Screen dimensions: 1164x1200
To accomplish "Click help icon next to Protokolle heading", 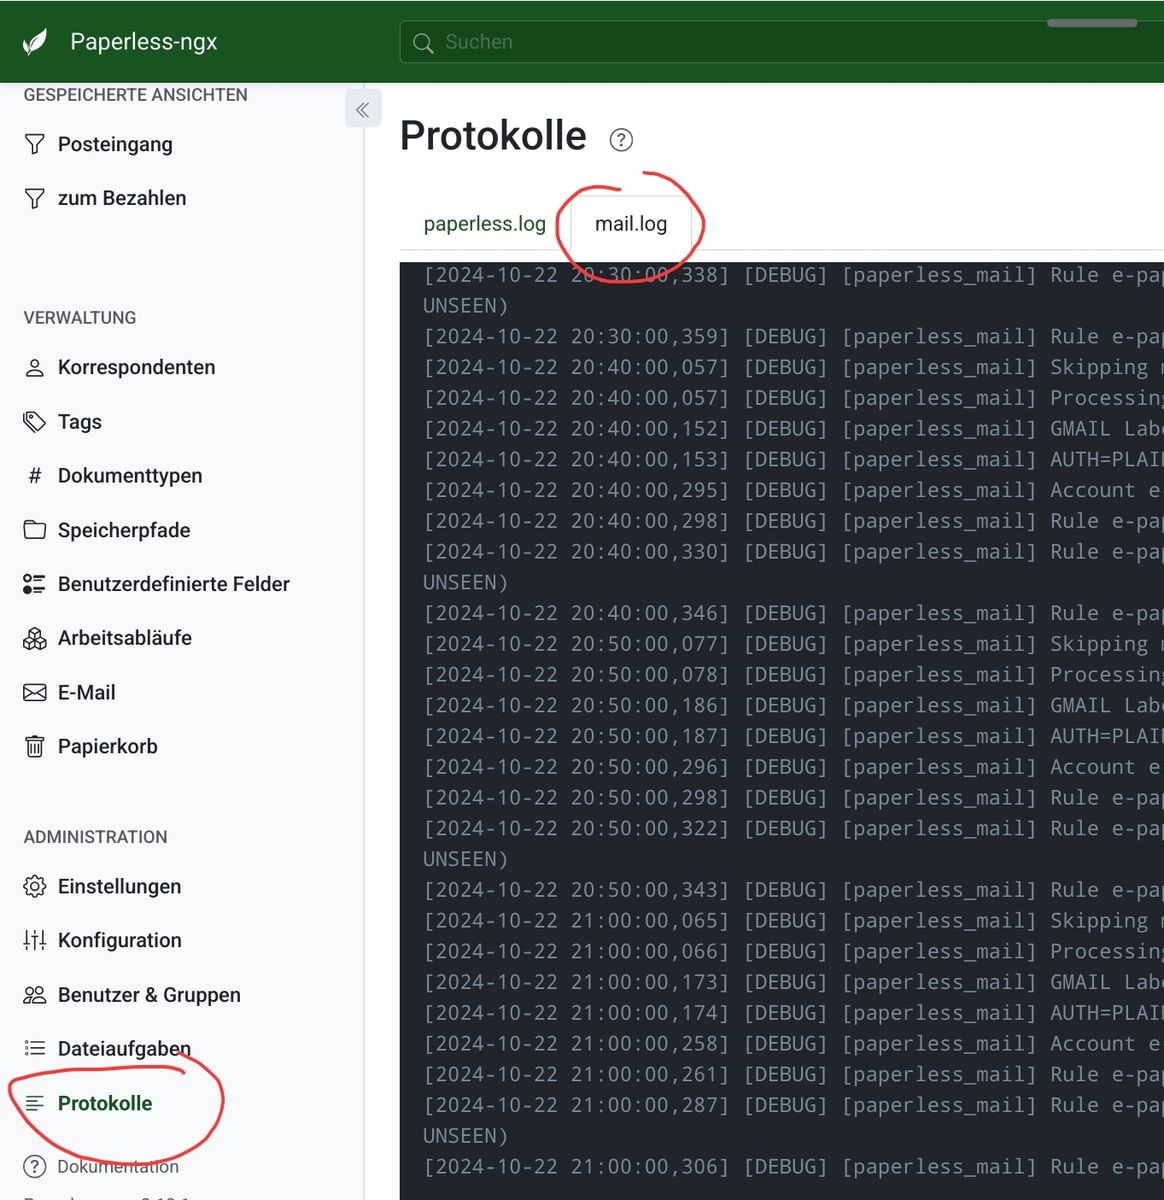I will (x=621, y=140).
